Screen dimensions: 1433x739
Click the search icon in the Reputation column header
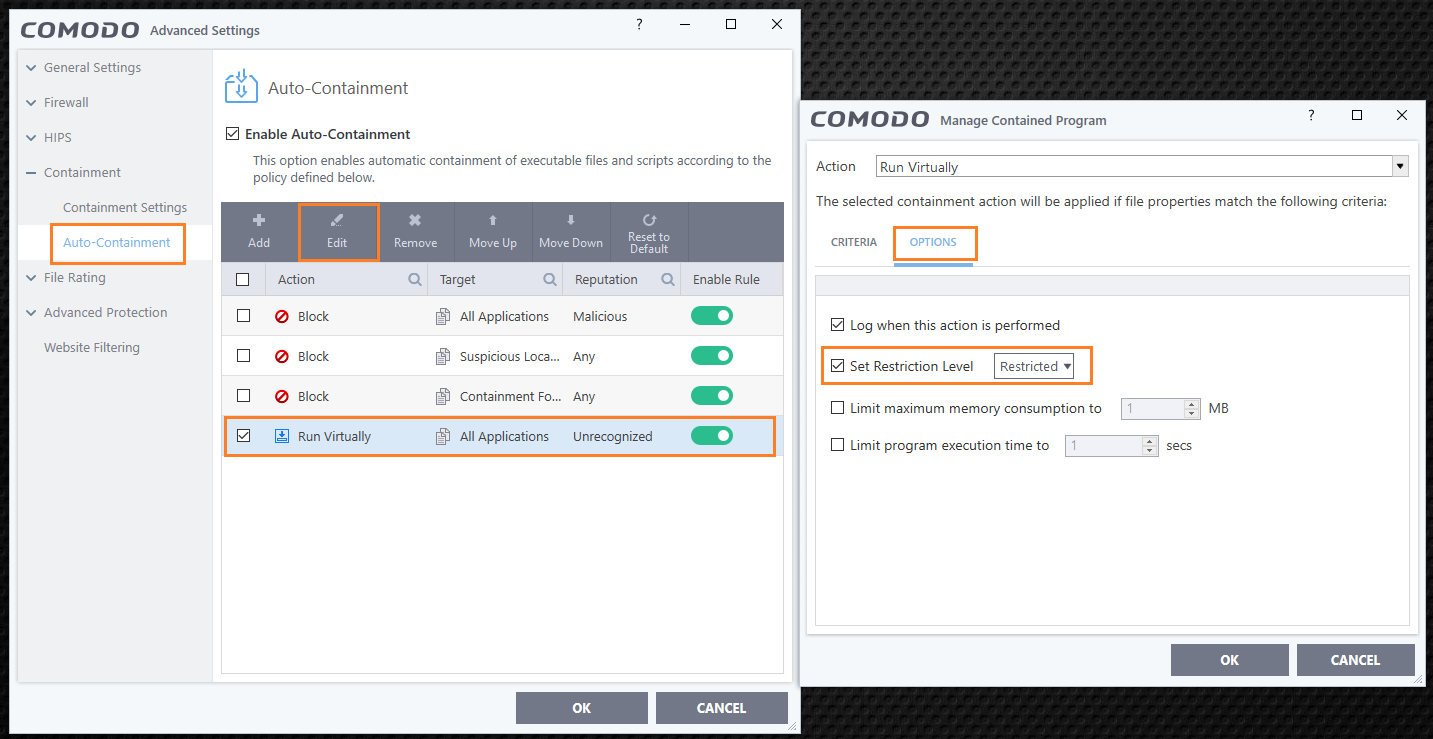click(x=668, y=280)
